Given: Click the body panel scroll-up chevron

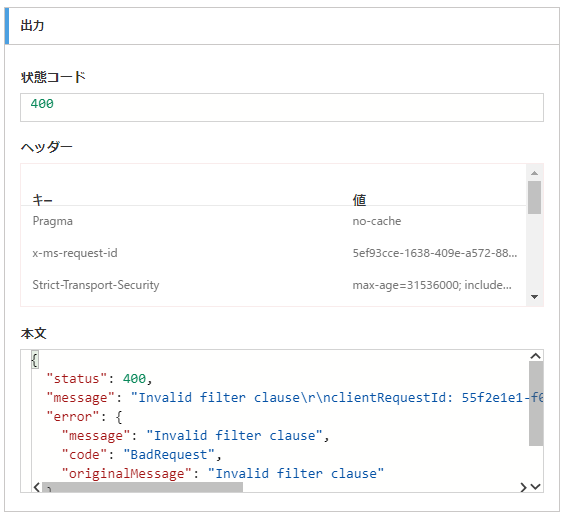Looking at the screenshot, I should pyautogui.click(x=536, y=356).
